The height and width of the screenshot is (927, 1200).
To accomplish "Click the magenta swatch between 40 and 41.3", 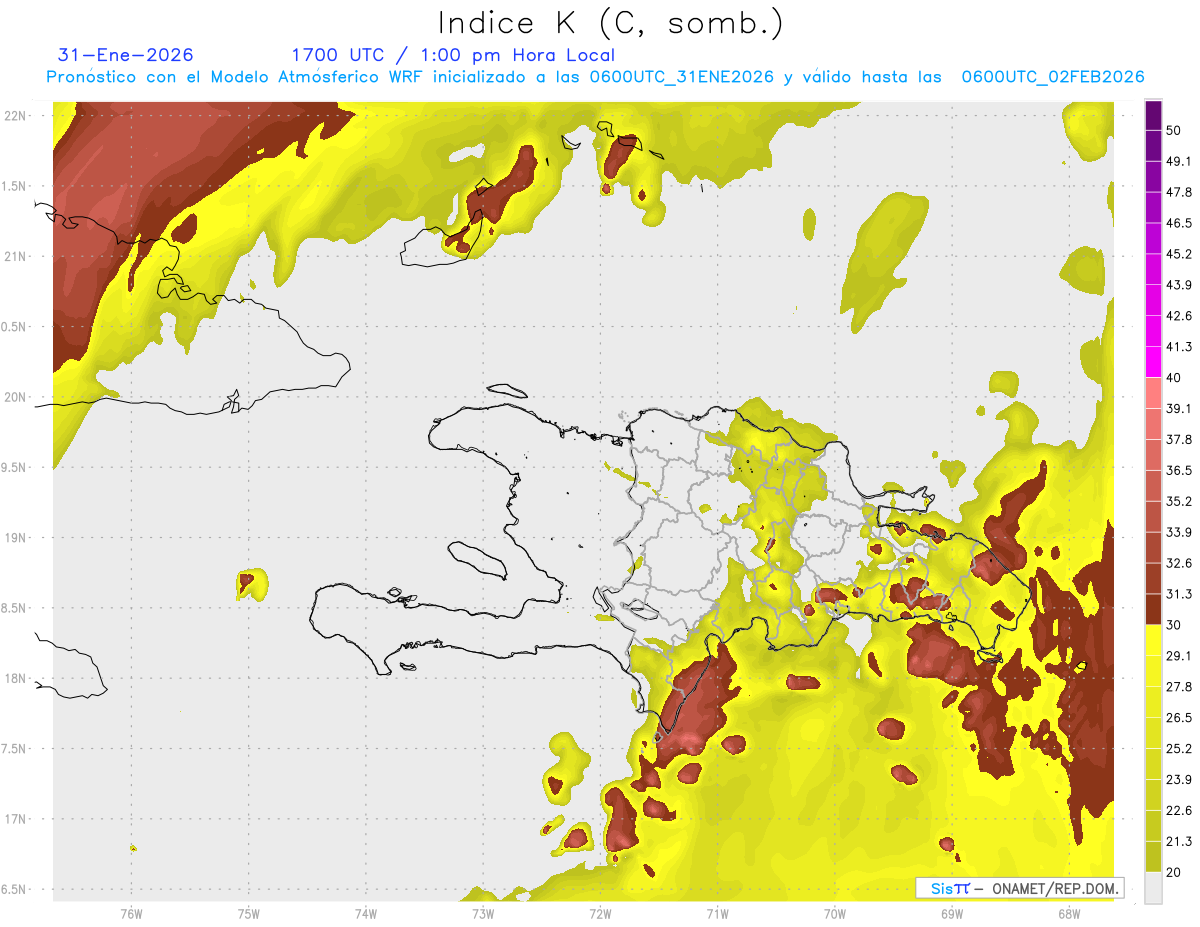I will pyautogui.click(x=1154, y=362).
